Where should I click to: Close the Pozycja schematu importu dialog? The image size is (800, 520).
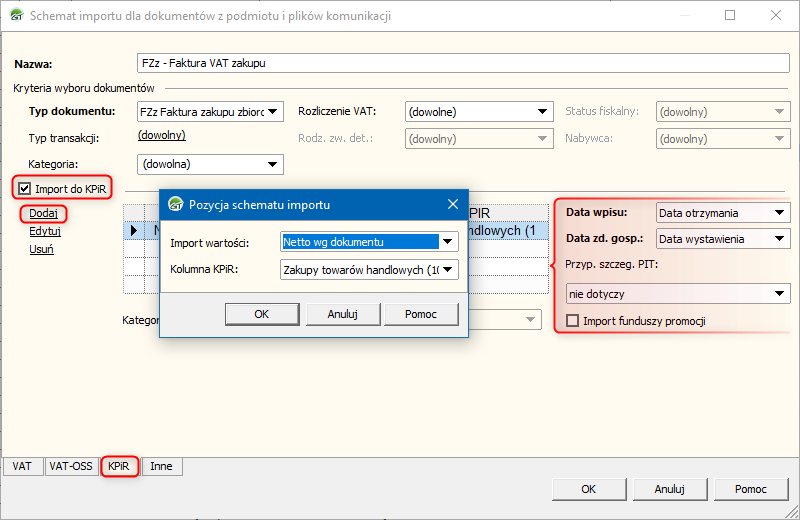pyautogui.click(x=452, y=205)
